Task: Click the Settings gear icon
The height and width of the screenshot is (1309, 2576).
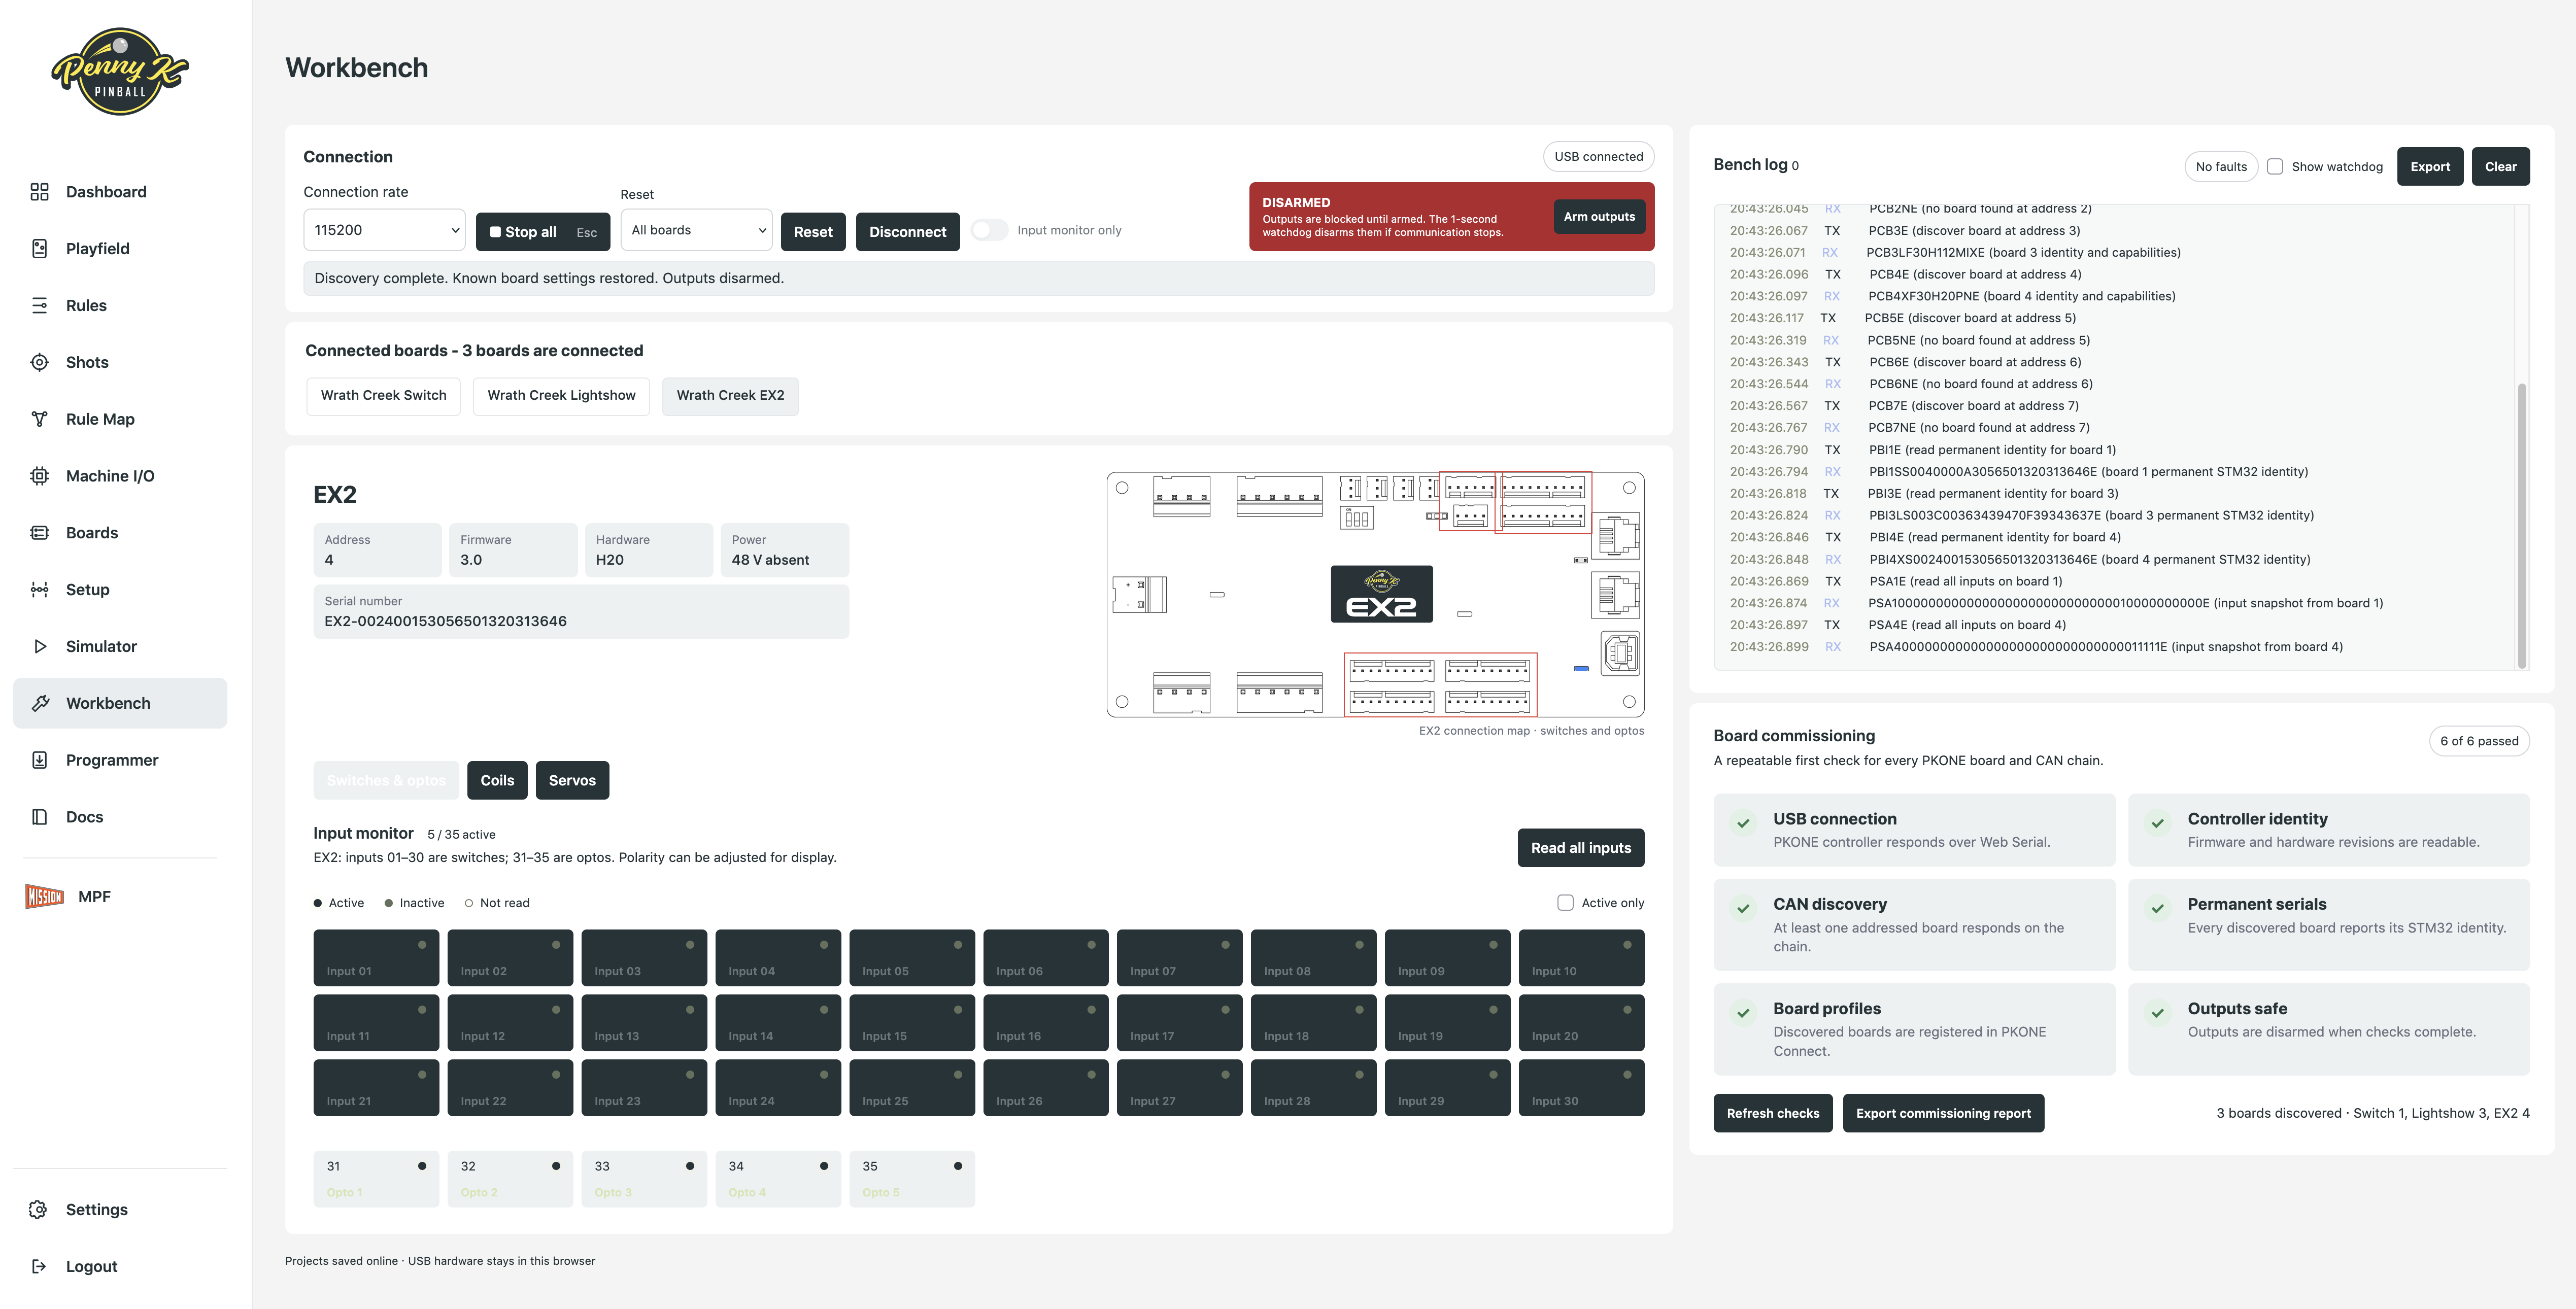Action: click(x=39, y=1209)
